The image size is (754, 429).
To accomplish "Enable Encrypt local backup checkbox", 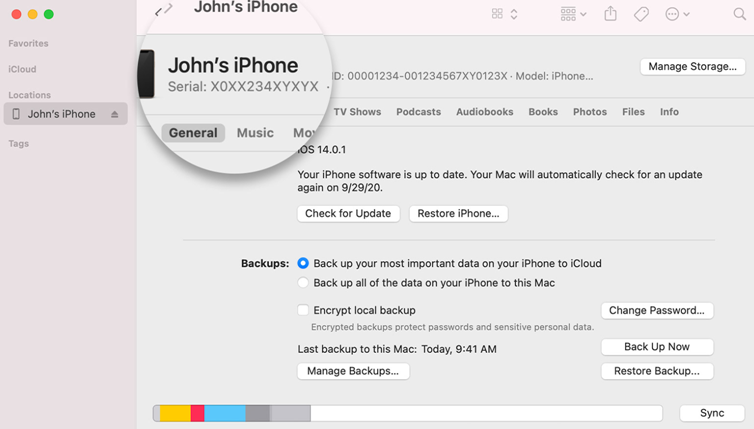I will point(303,310).
